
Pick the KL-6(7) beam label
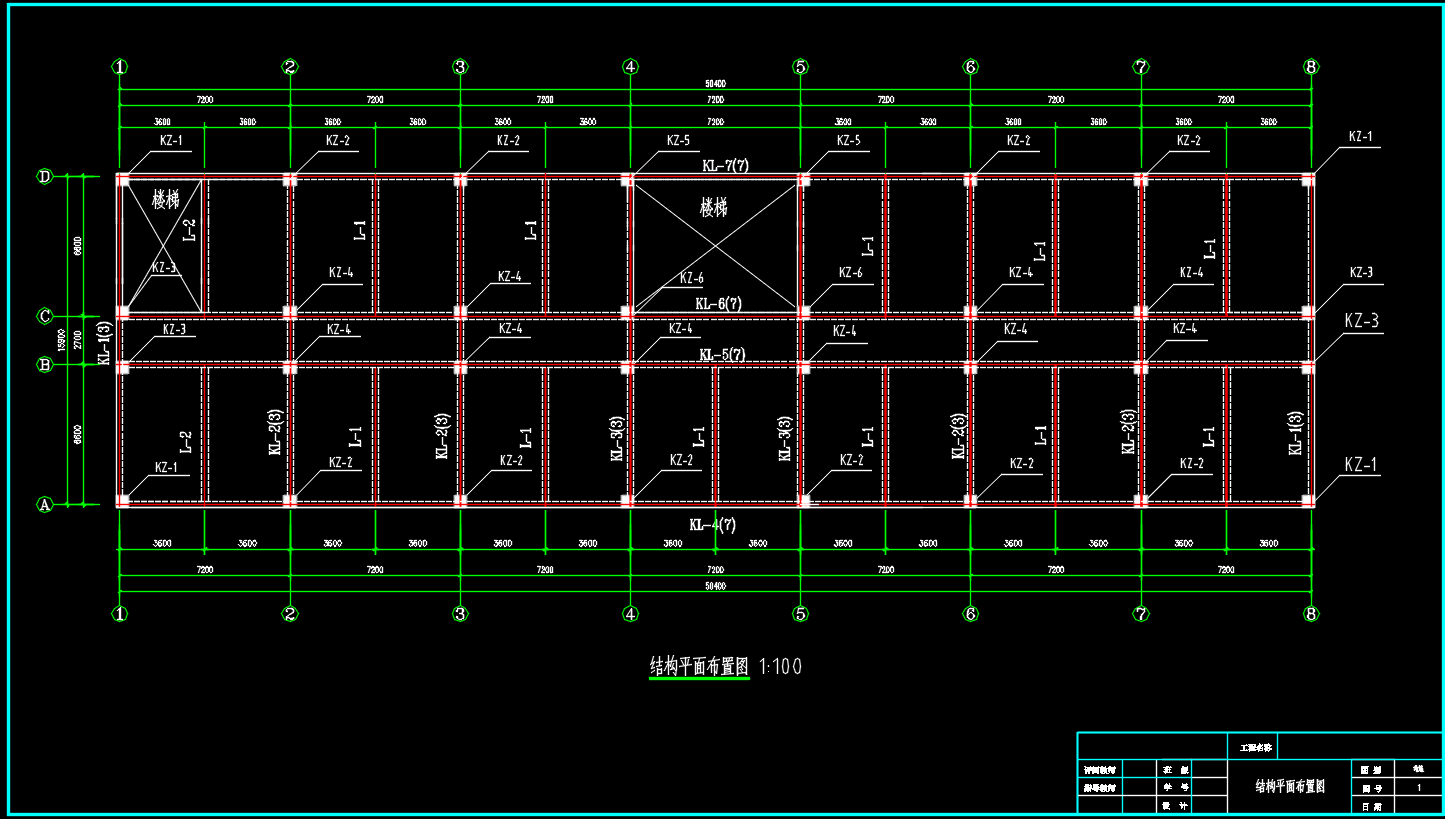[x=719, y=304]
